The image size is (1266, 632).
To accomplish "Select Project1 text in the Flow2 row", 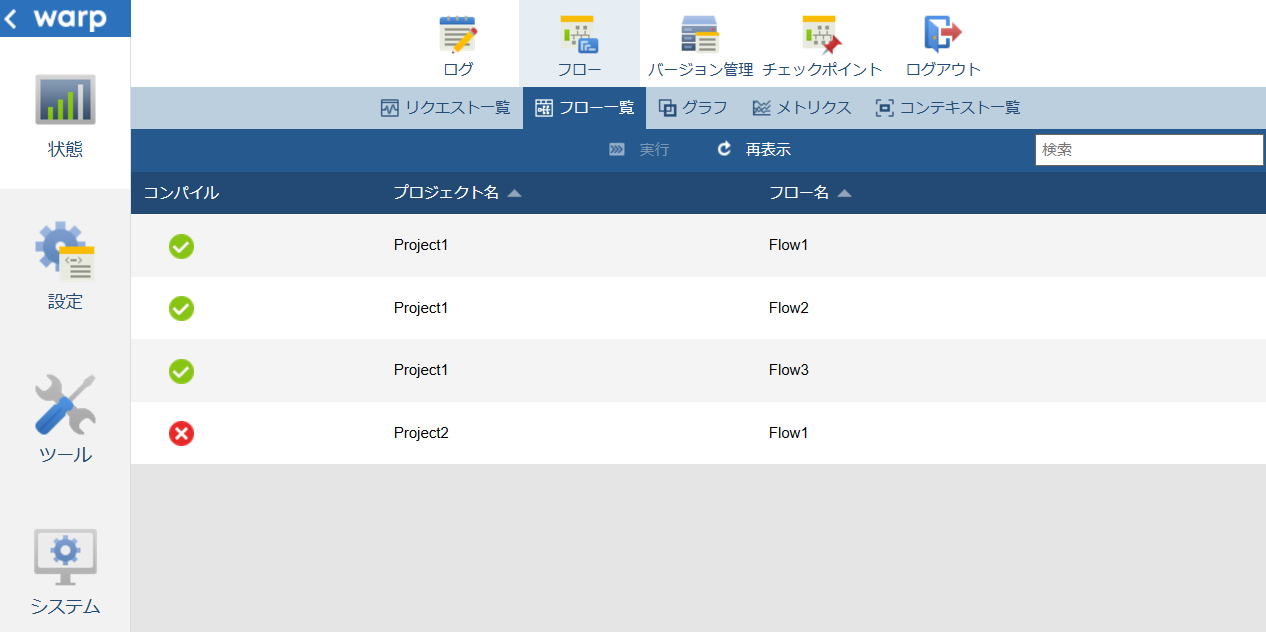I will click(421, 308).
